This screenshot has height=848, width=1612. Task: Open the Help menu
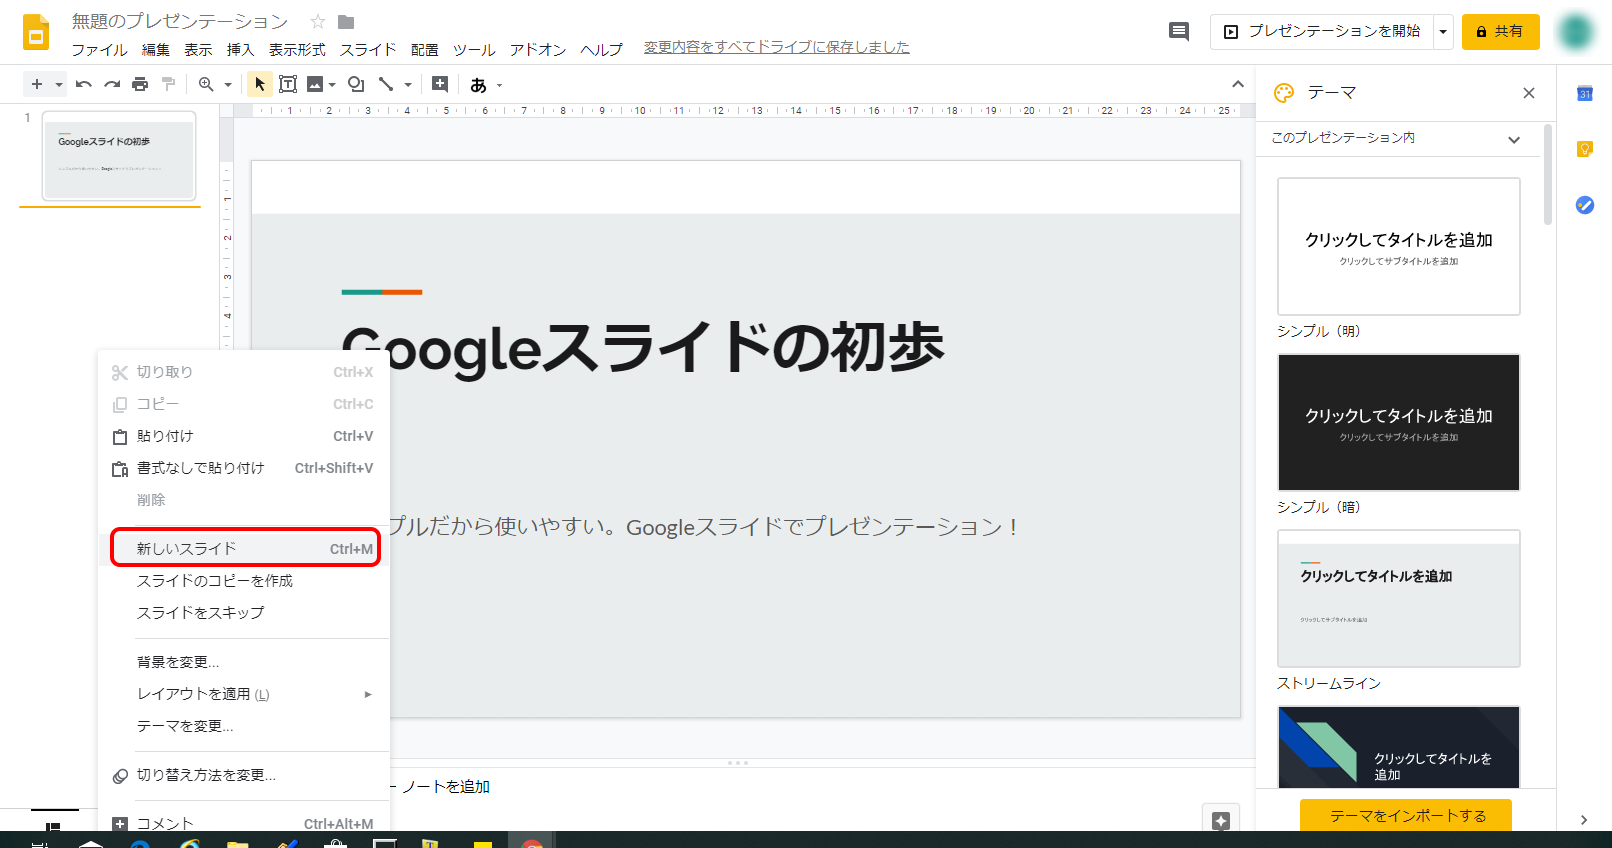point(601,49)
